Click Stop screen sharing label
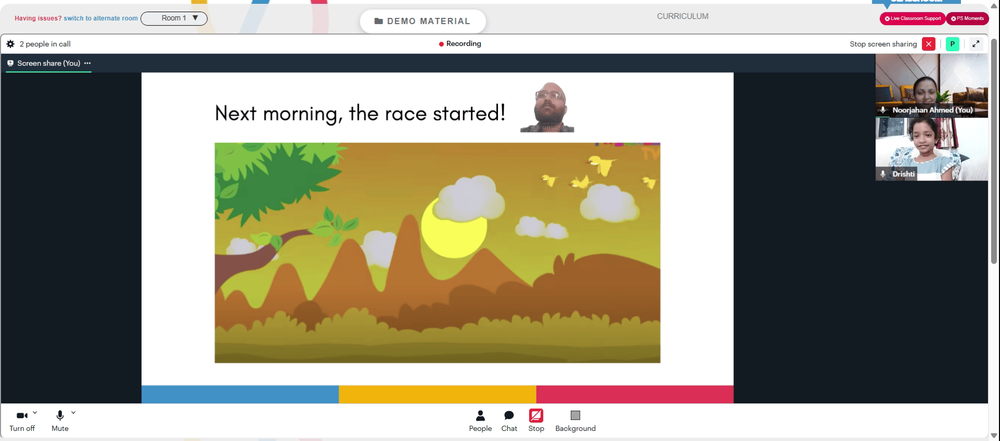 point(883,44)
